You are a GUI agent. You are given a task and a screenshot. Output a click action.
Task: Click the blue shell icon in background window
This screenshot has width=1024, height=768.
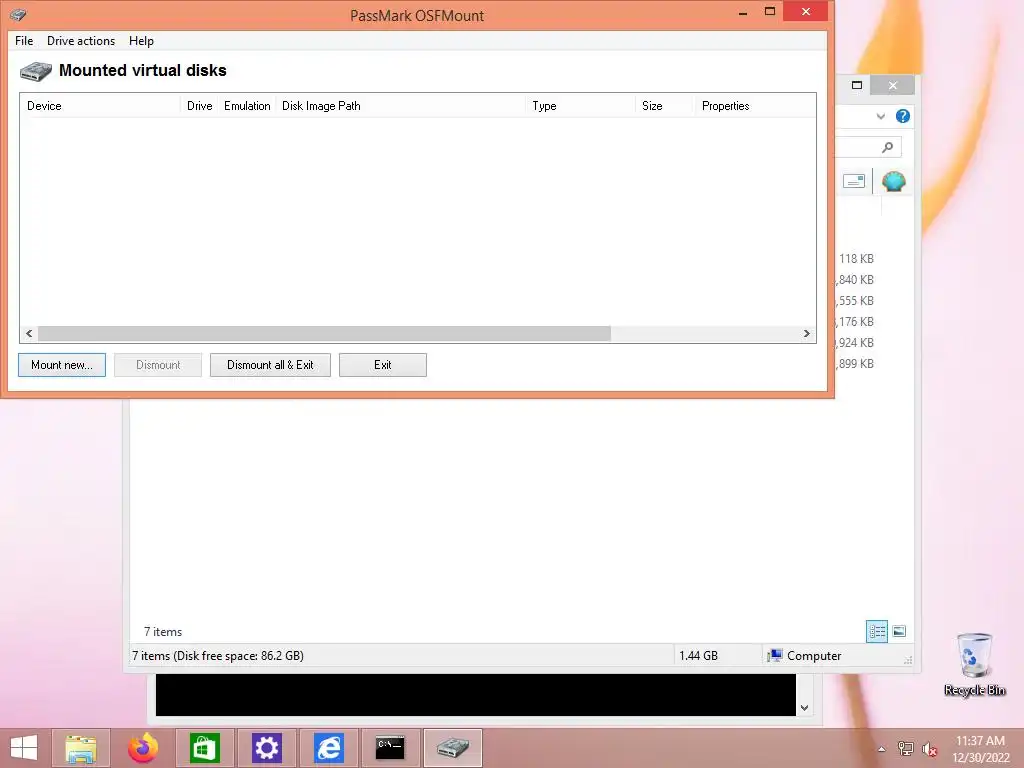(x=893, y=181)
